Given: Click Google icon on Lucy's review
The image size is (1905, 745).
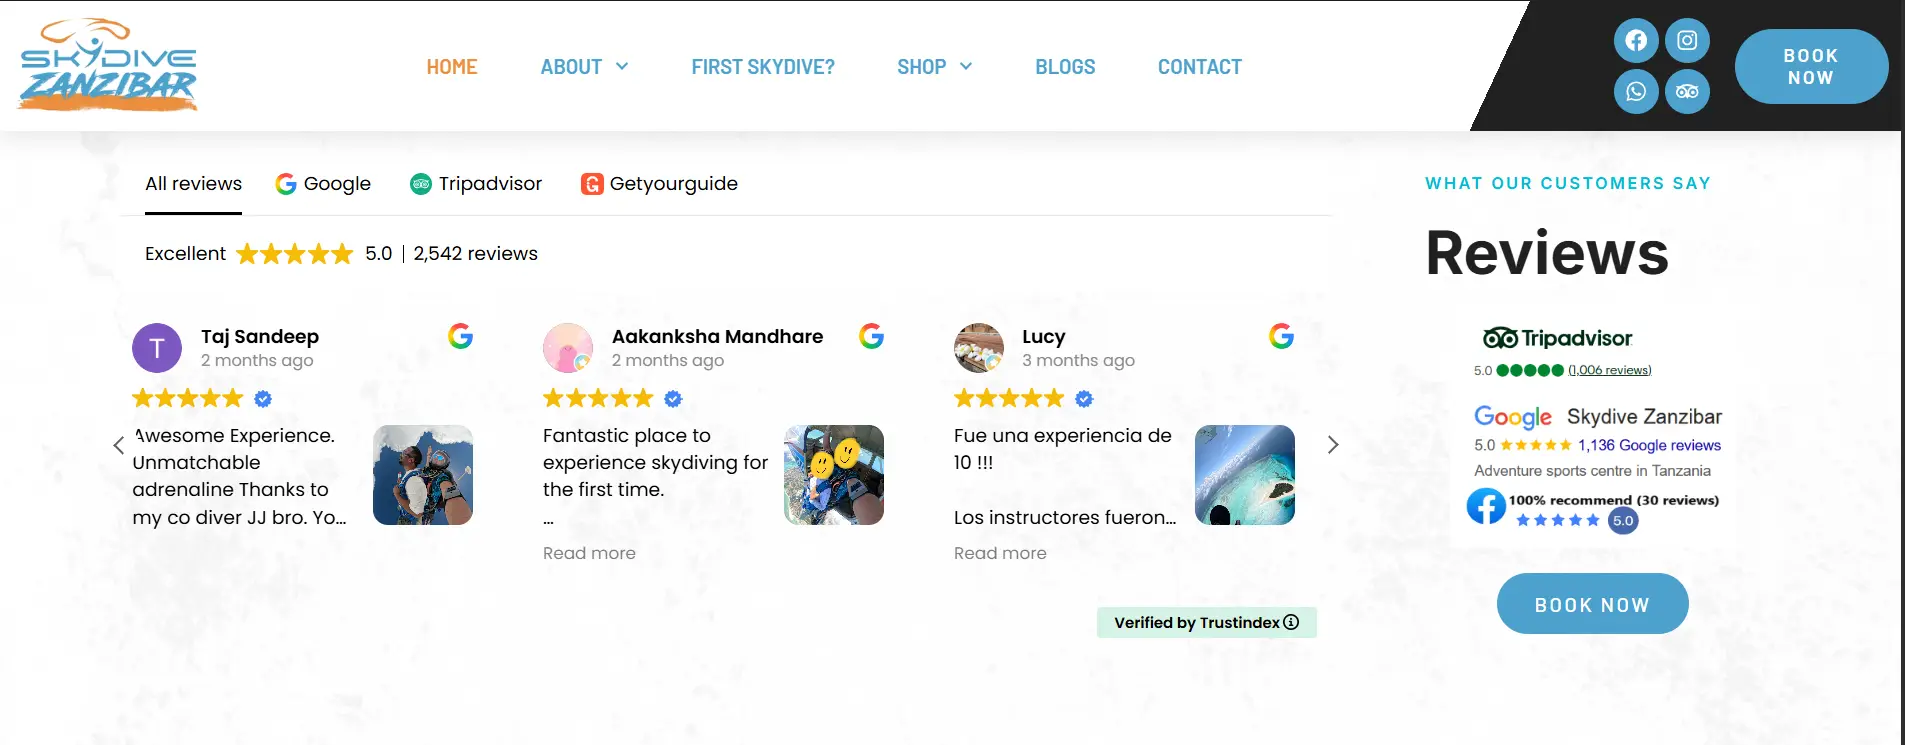Looking at the screenshot, I should click(1281, 336).
